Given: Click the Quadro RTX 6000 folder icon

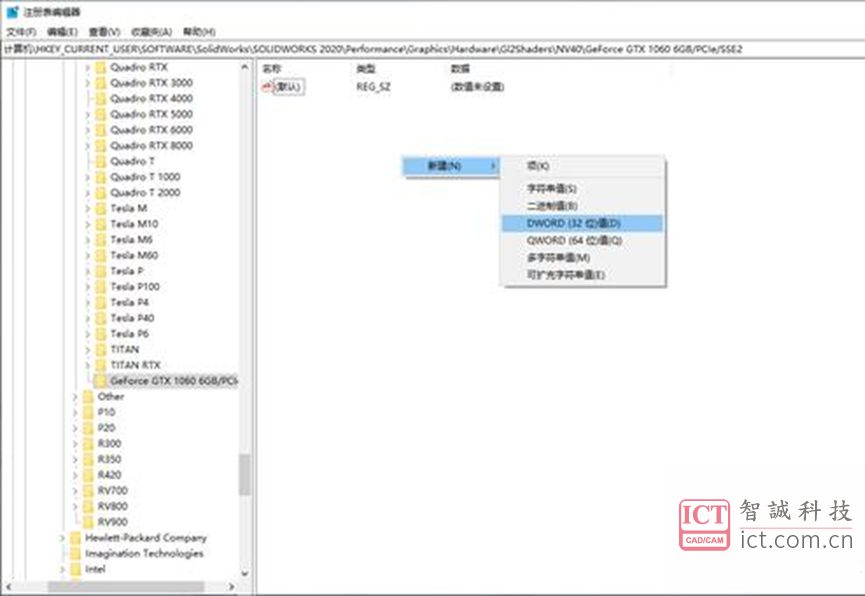Looking at the screenshot, I should 100,130.
